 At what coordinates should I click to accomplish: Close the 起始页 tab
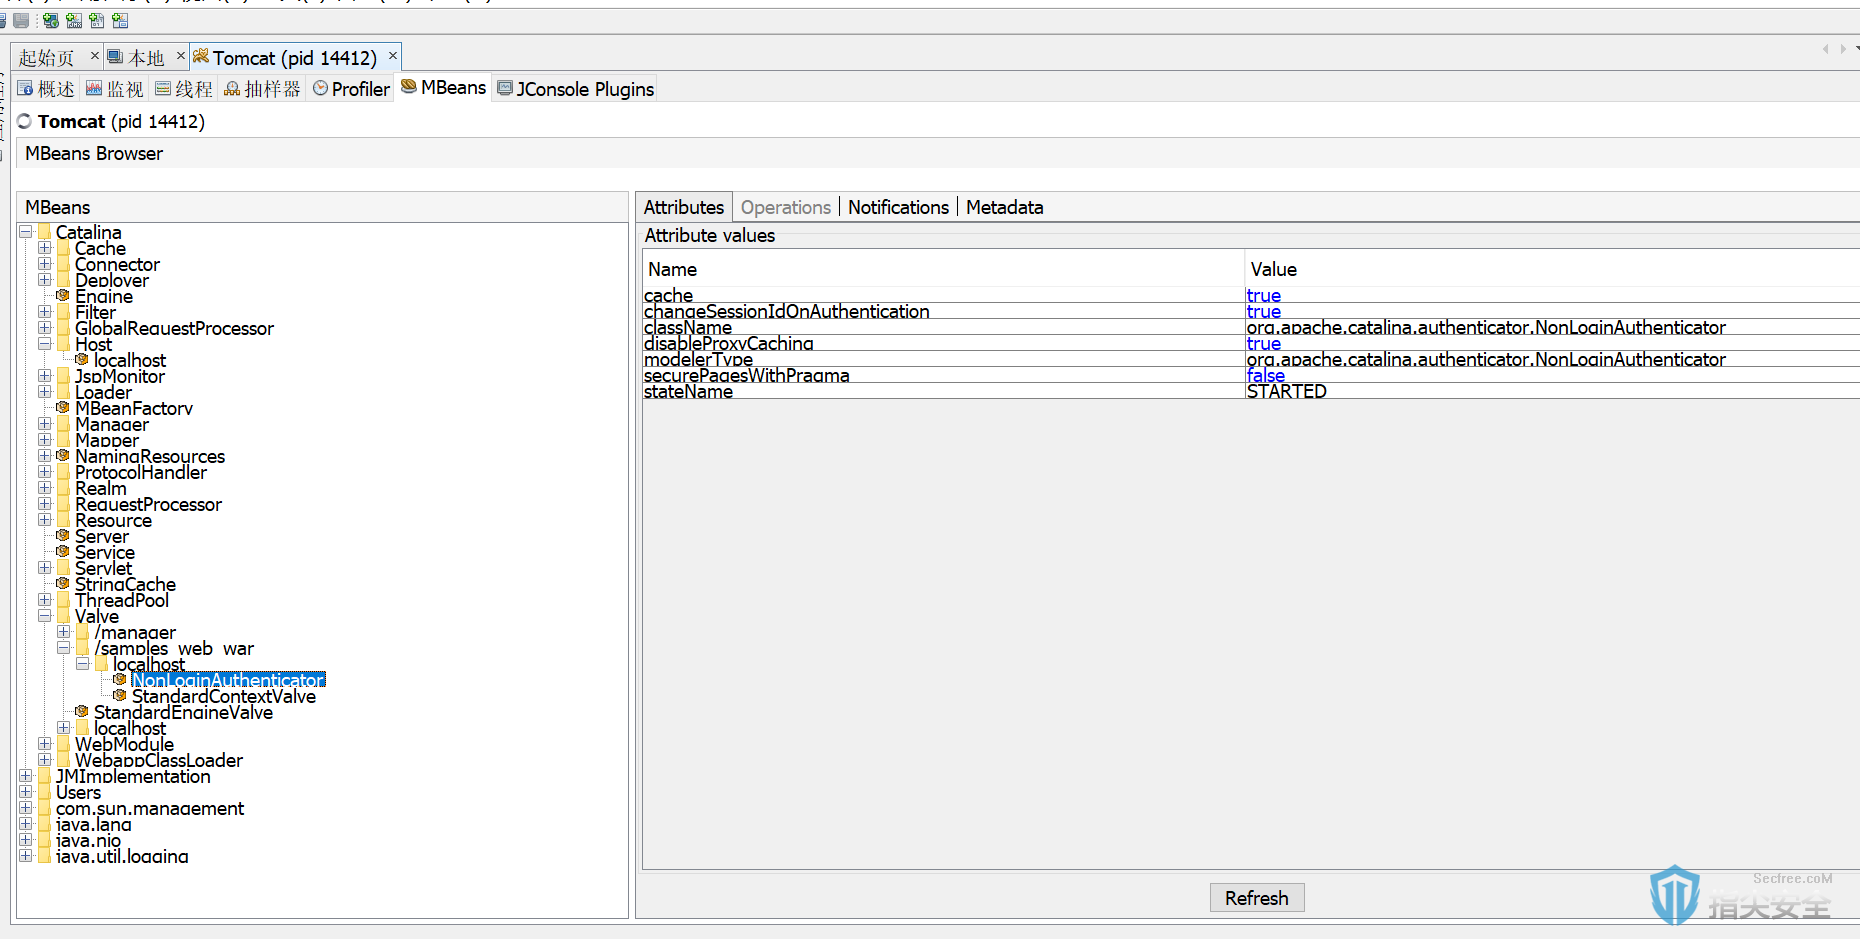coord(95,56)
